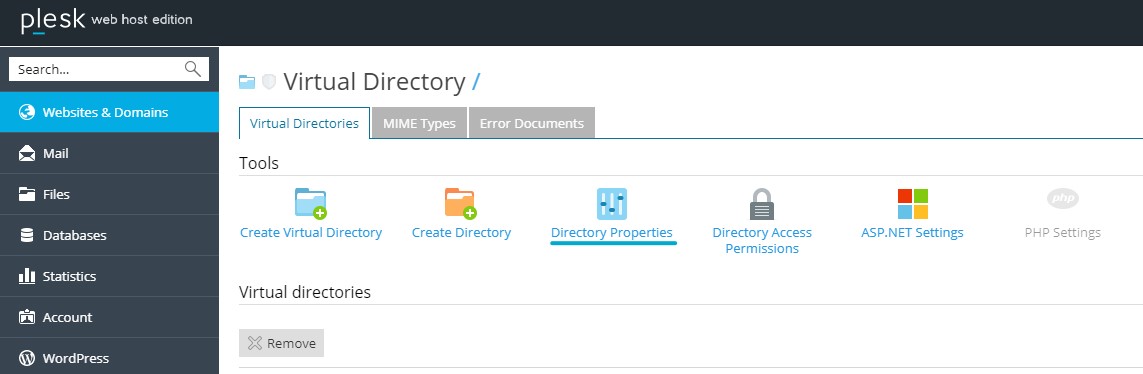Image resolution: width=1143 pixels, height=374 pixels.
Task: Open the Statistics sidebar item
Action: (x=109, y=276)
